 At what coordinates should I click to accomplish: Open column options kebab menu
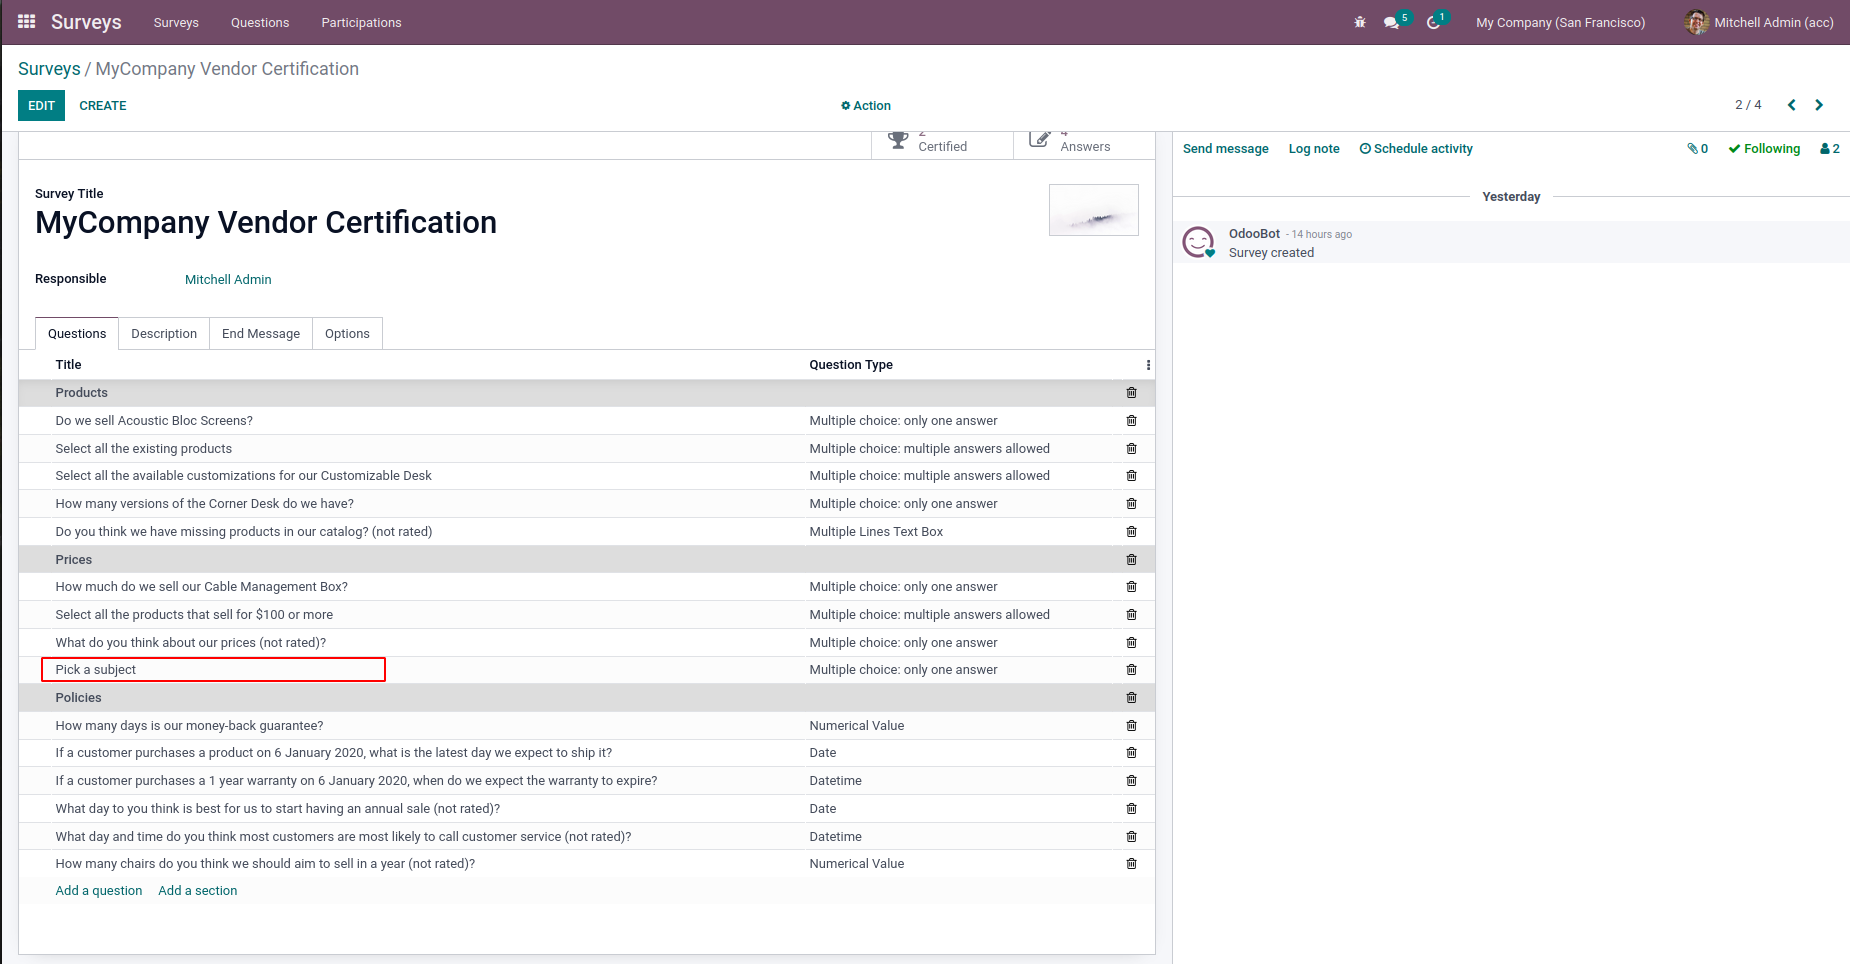[1148, 365]
